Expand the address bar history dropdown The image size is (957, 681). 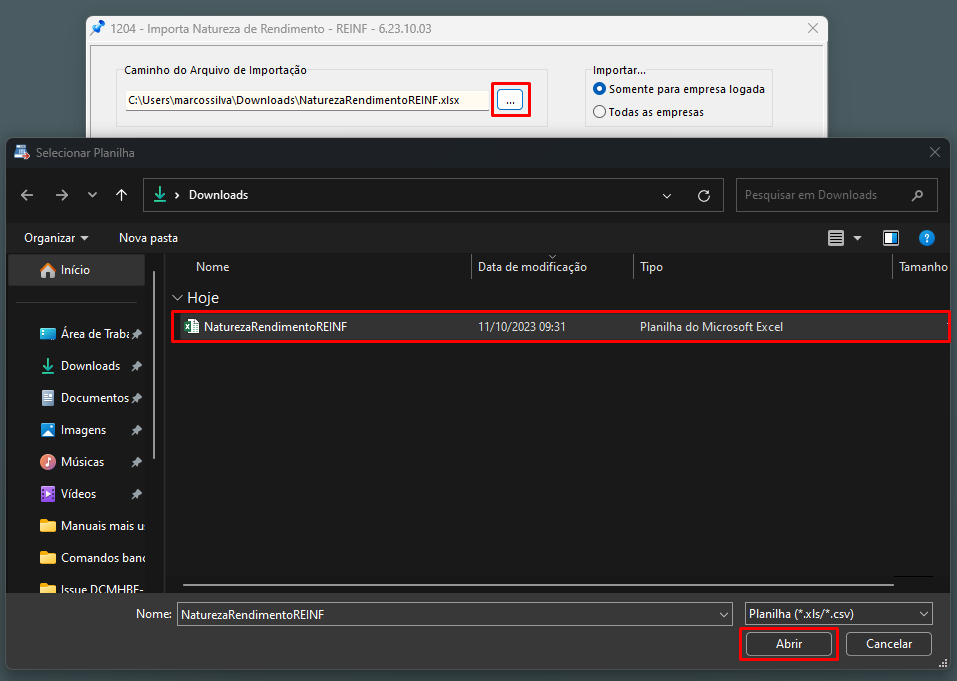click(x=667, y=196)
